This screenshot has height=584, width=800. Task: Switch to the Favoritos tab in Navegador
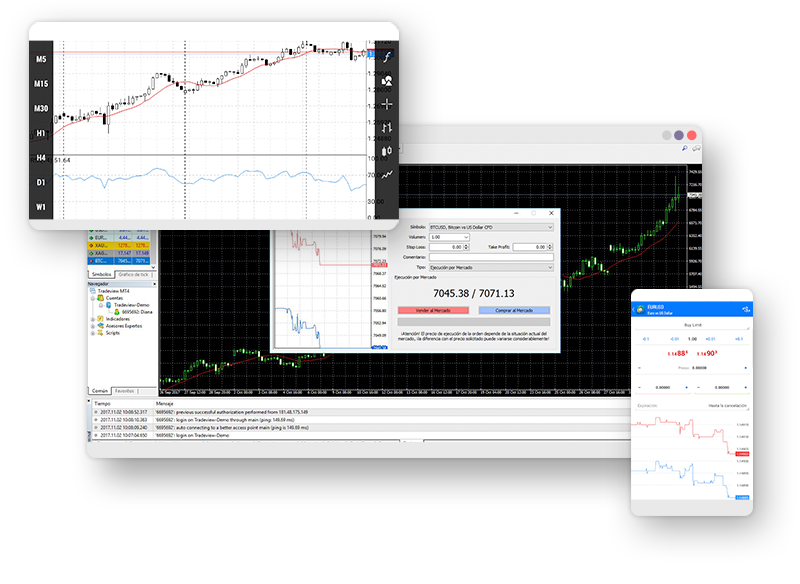125,391
